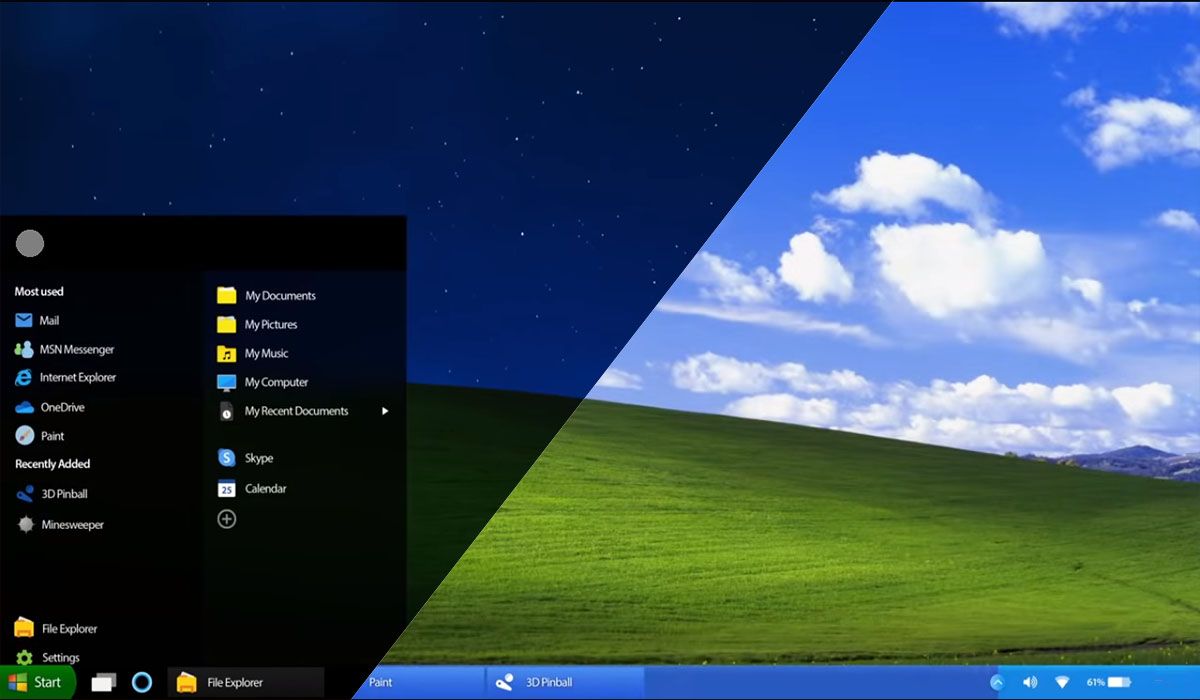Open My Computer from the Start menu
The image size is (1200, 700).
[x=263, y=383]
